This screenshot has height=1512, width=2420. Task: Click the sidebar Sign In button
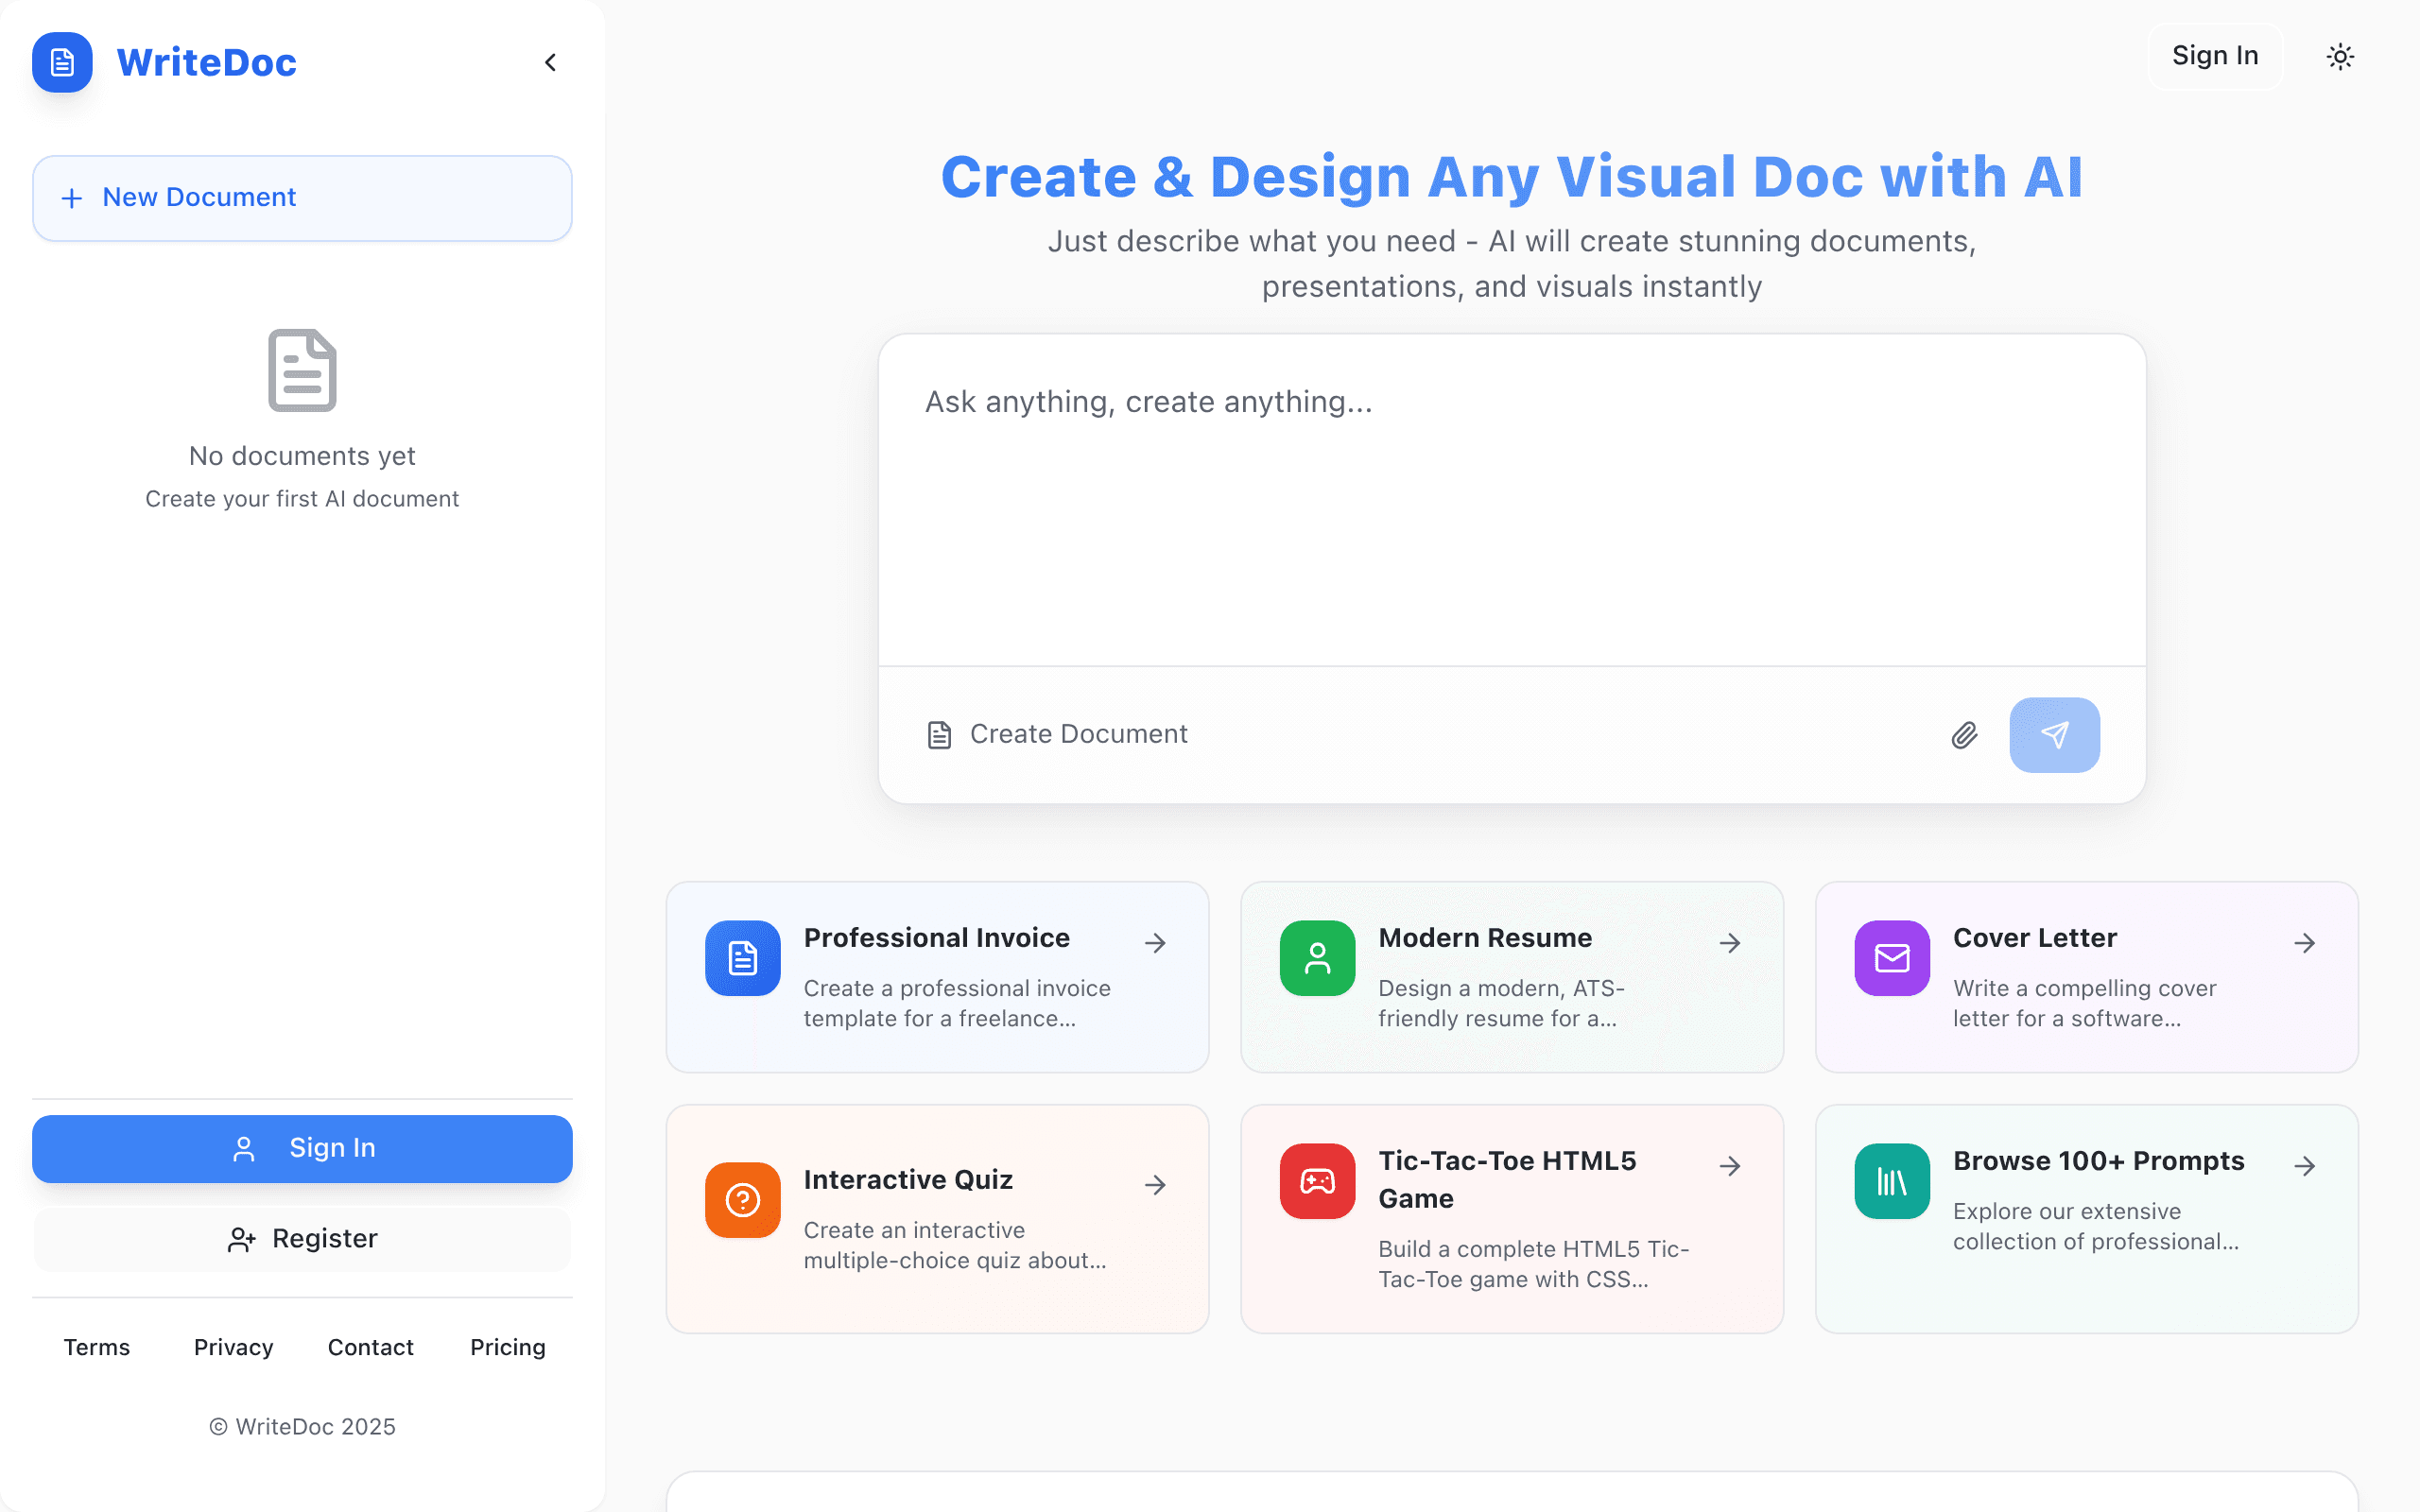click(x=302, y=1148)
